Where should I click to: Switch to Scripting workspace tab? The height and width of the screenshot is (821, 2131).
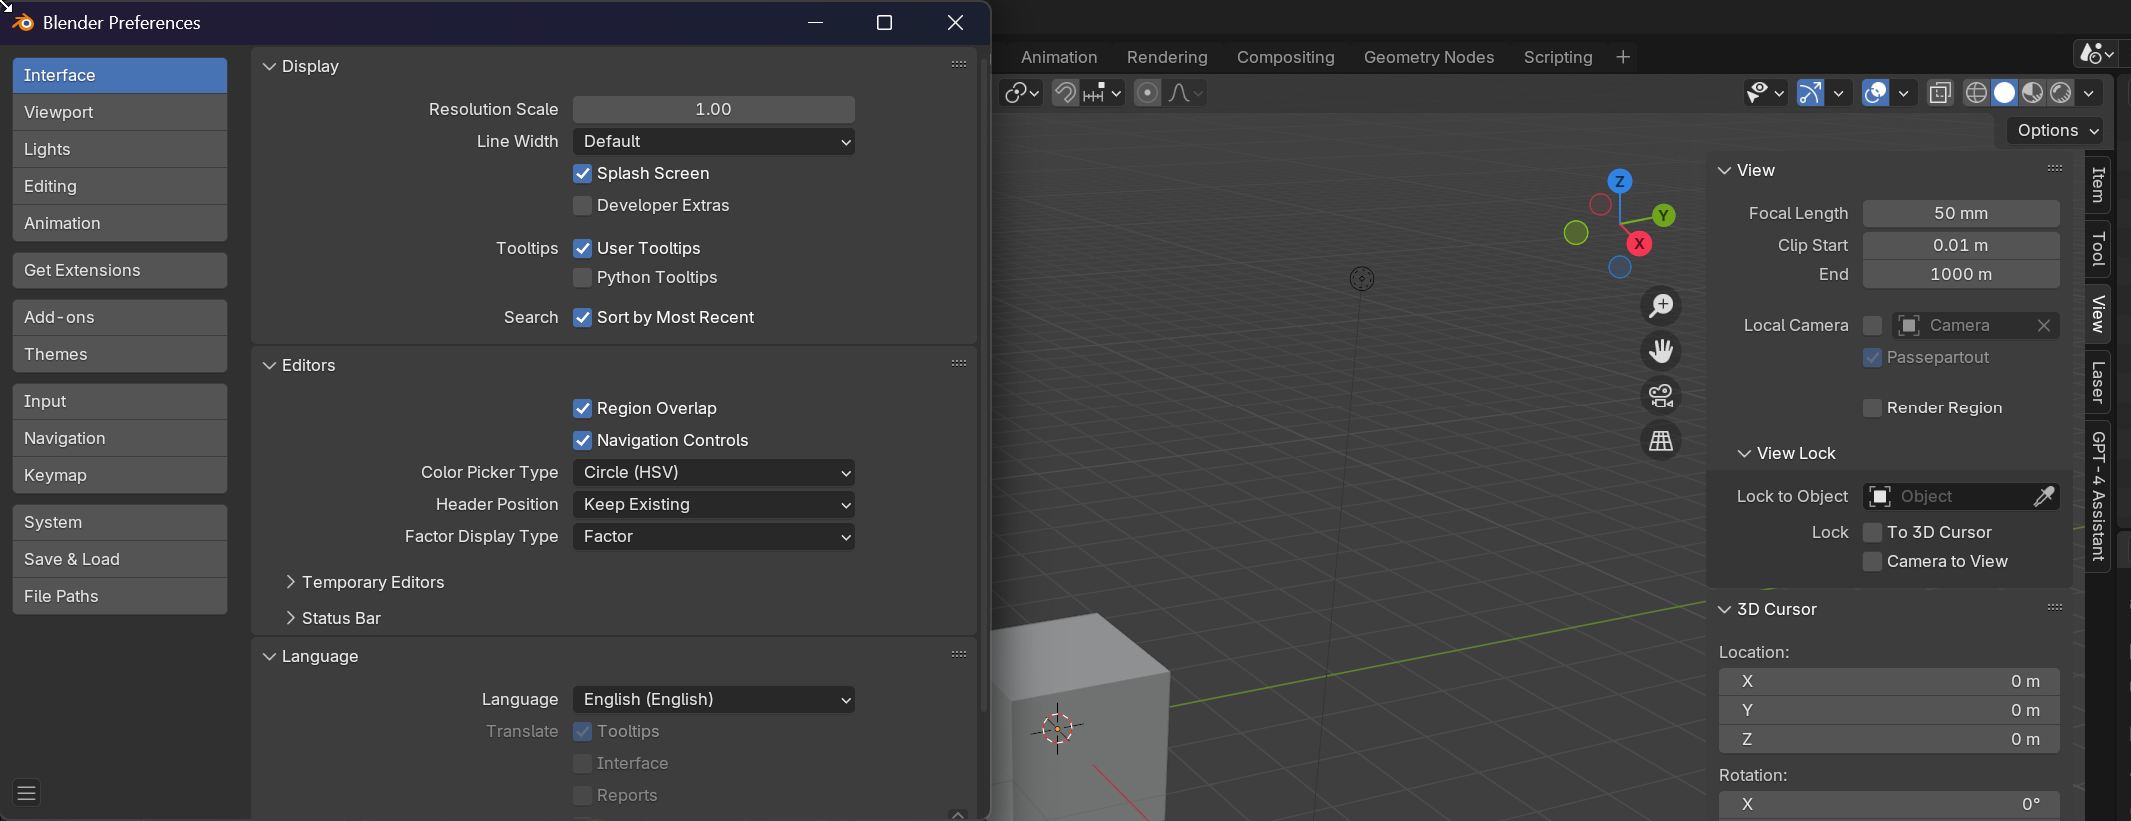pyautogui.click(x=1557, y=57)
